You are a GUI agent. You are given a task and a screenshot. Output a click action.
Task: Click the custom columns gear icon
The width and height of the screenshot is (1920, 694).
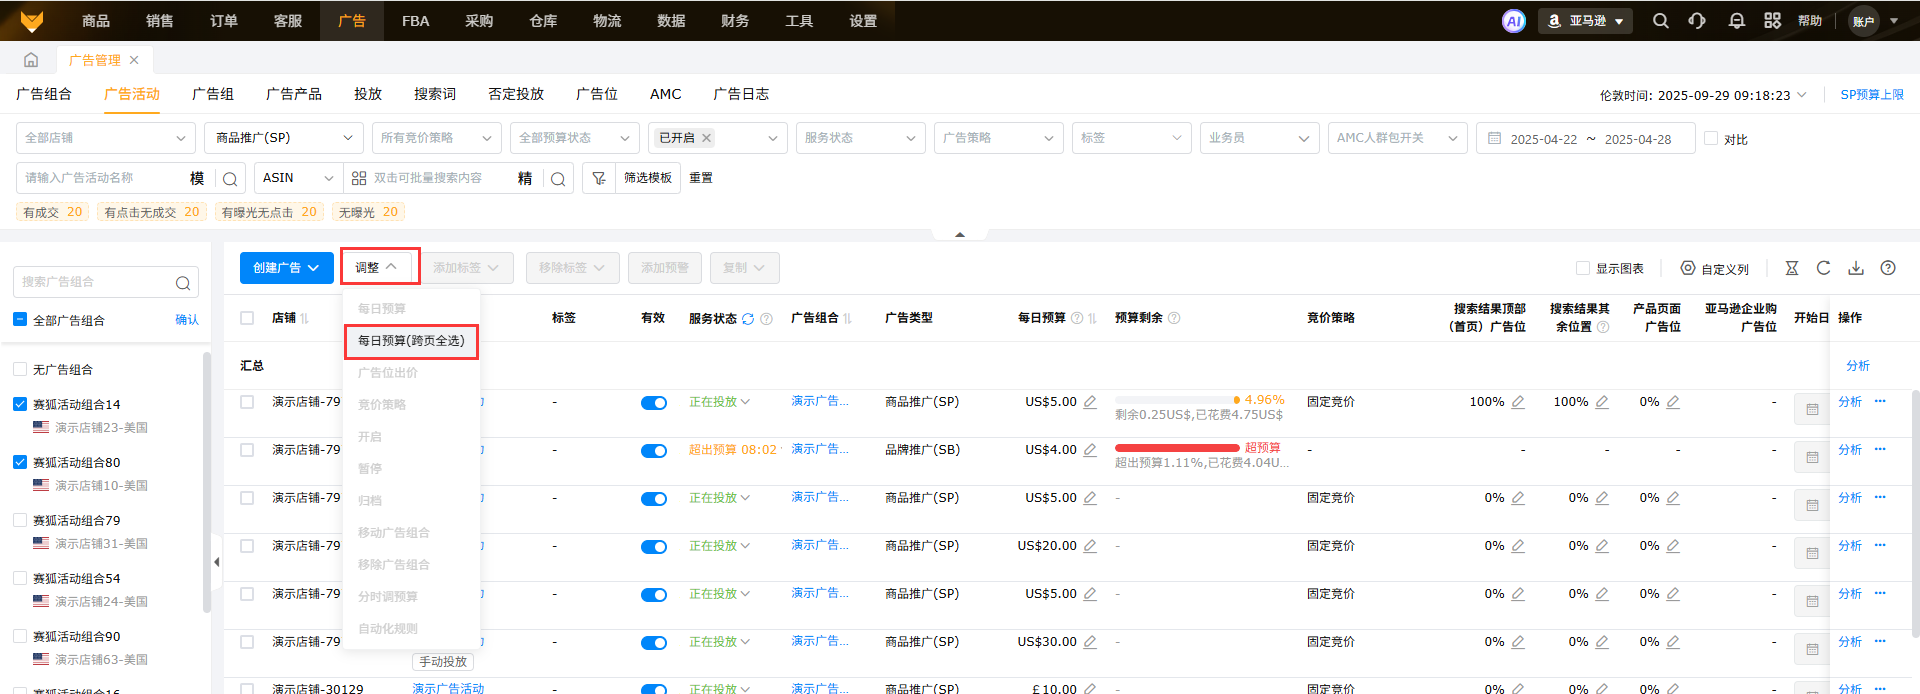pos(1688,268)
